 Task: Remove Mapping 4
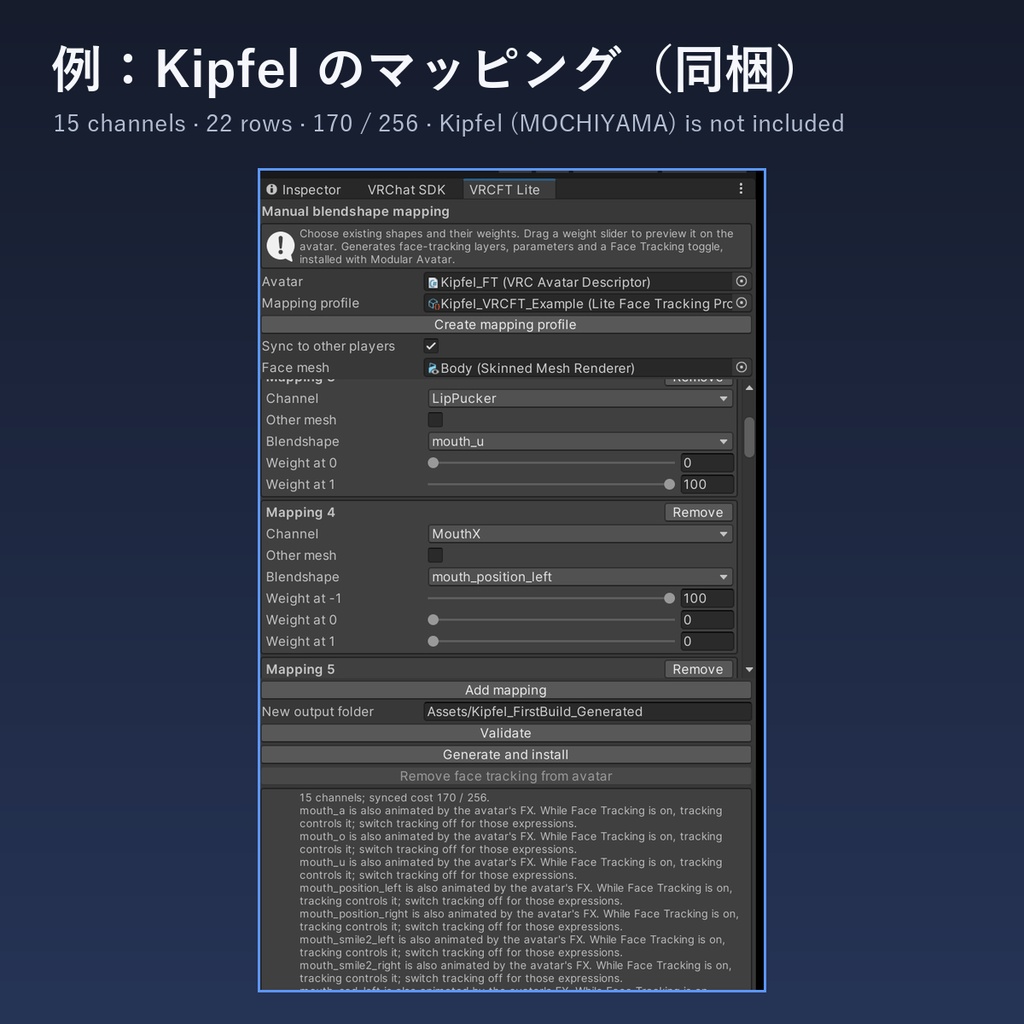click(697, 513)
